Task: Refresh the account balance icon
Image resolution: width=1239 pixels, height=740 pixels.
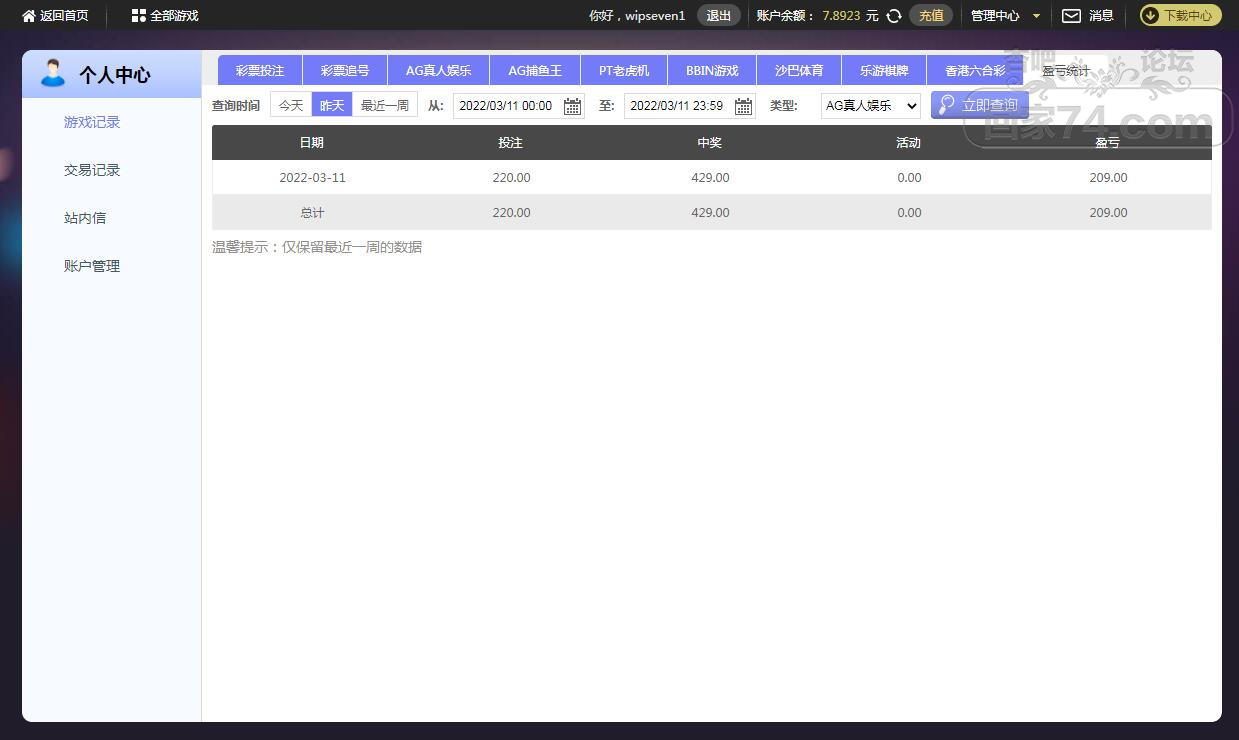Action: coord(894,16)
